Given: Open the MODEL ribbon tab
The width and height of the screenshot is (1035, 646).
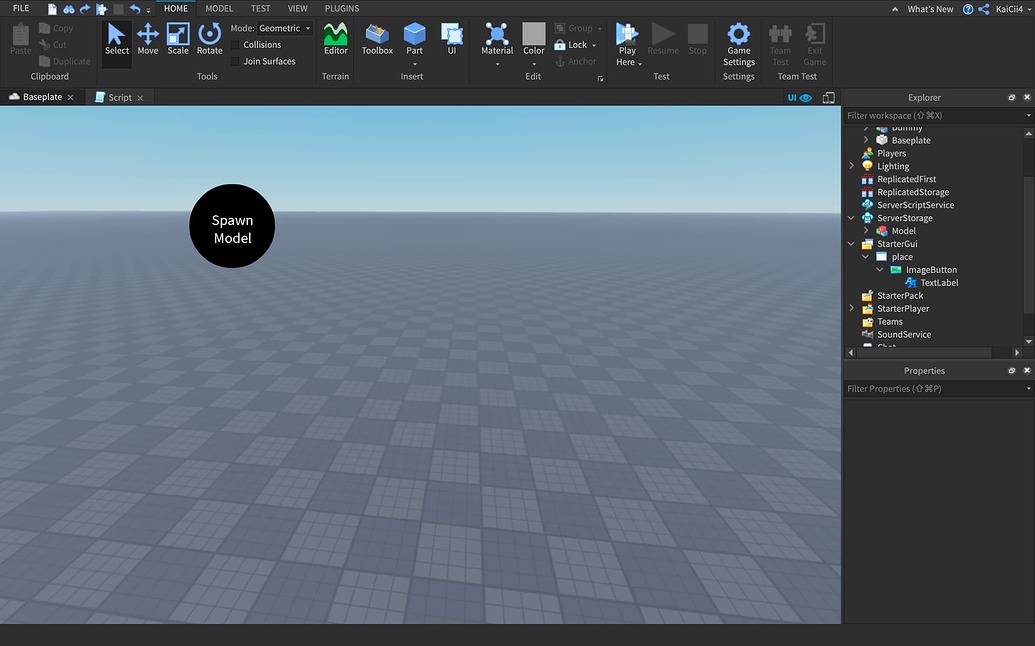Looking at the screenshot, I should [219, 9].
